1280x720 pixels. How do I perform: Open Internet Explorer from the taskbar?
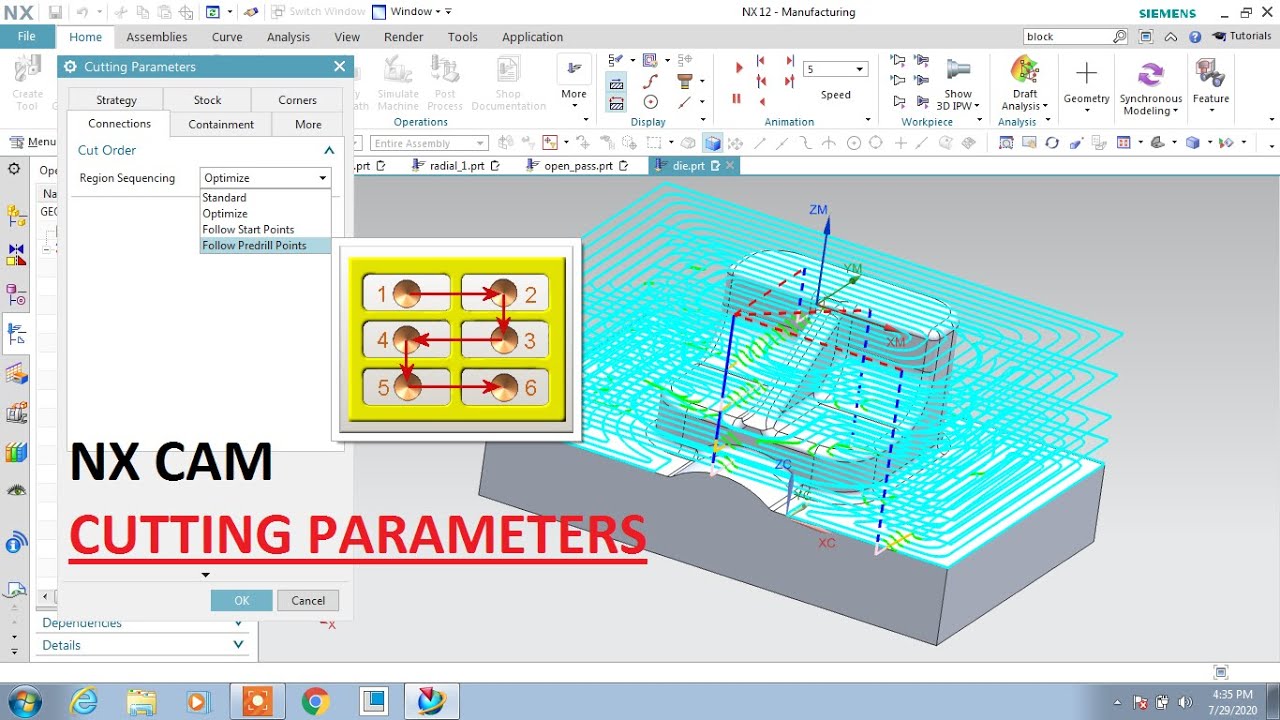[x=85, y=701]
